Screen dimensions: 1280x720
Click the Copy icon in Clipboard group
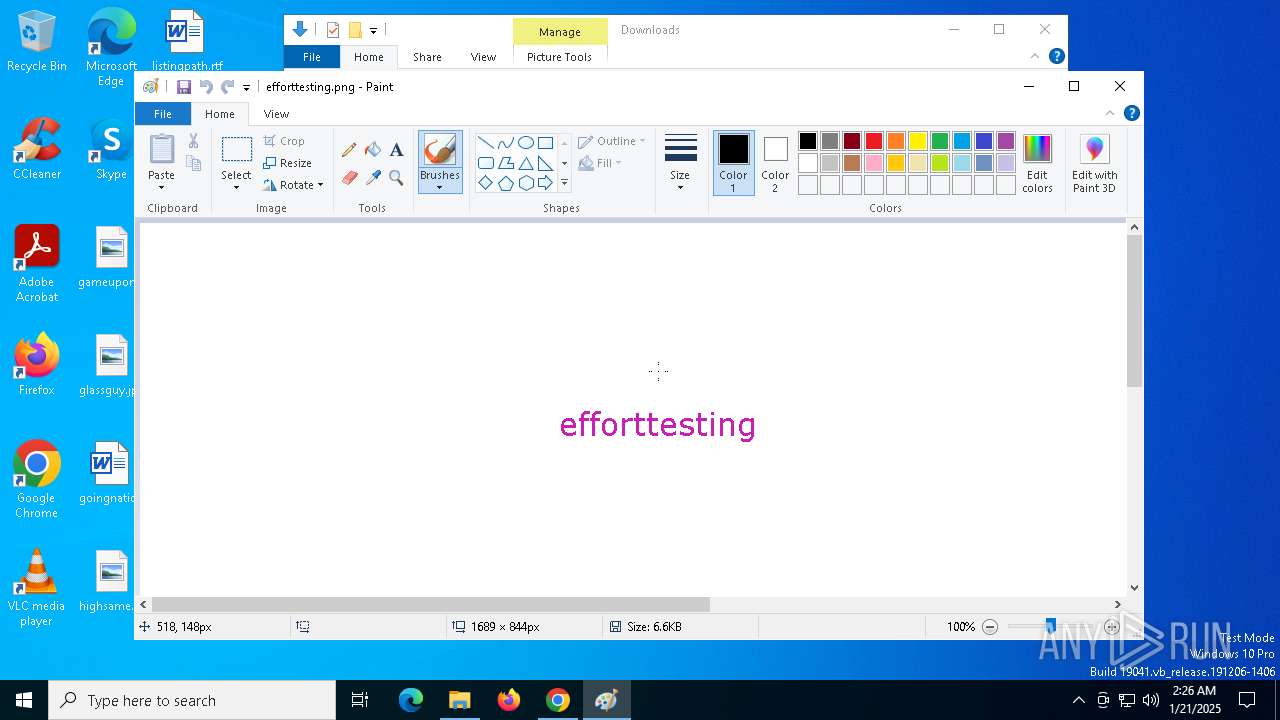click(194, 163)
